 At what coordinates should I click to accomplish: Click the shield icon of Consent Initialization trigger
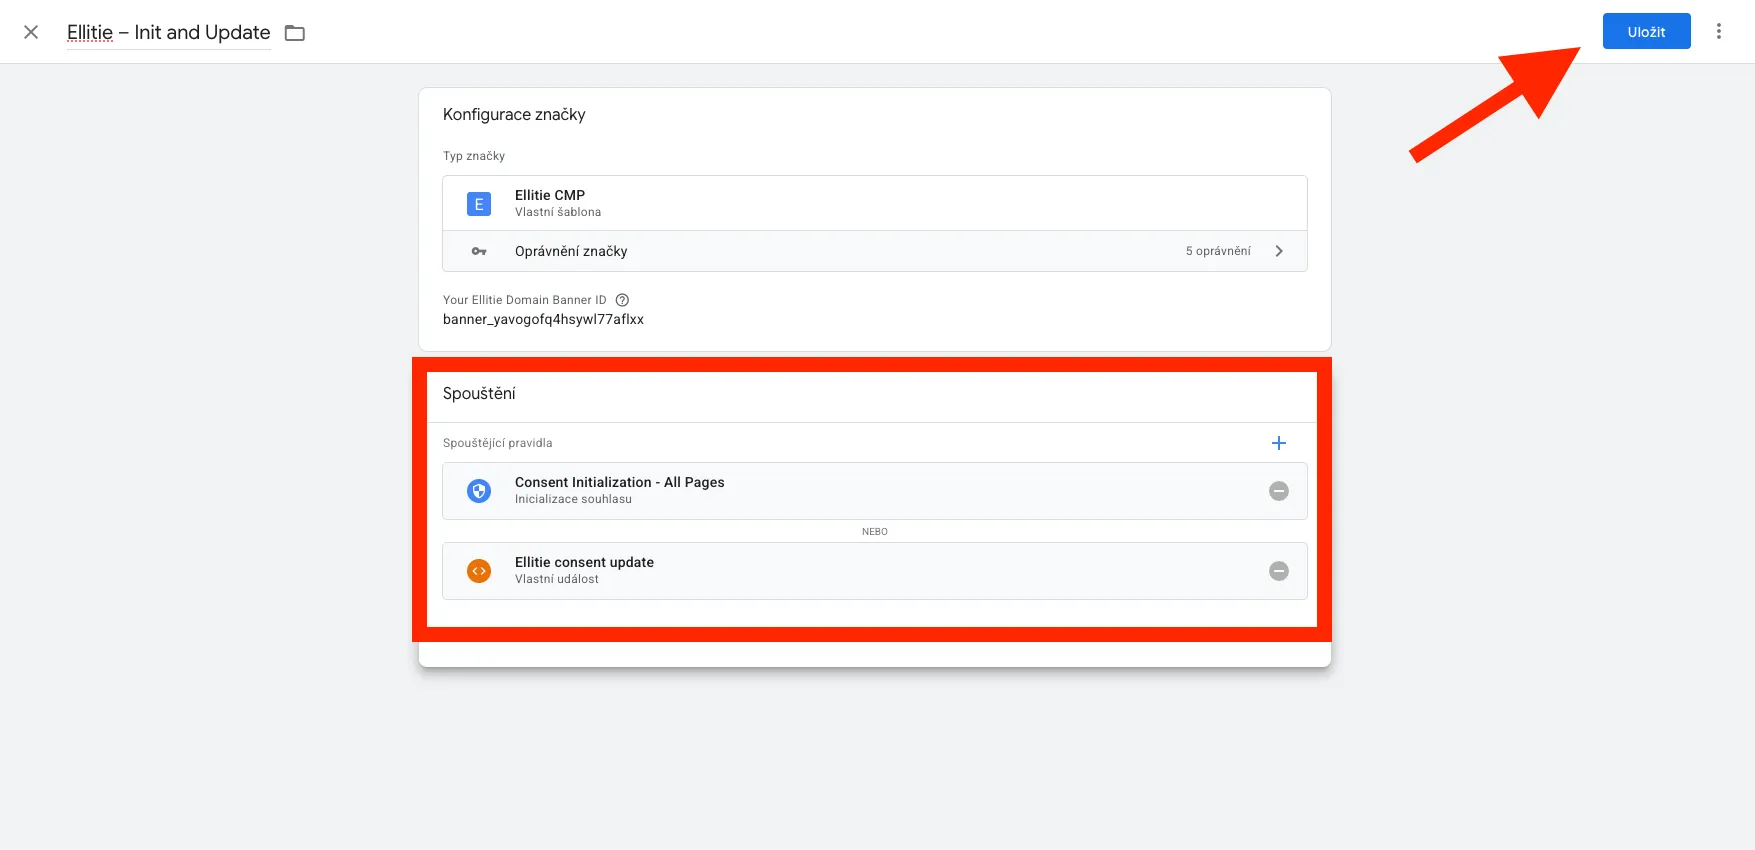tap(479, 491)
